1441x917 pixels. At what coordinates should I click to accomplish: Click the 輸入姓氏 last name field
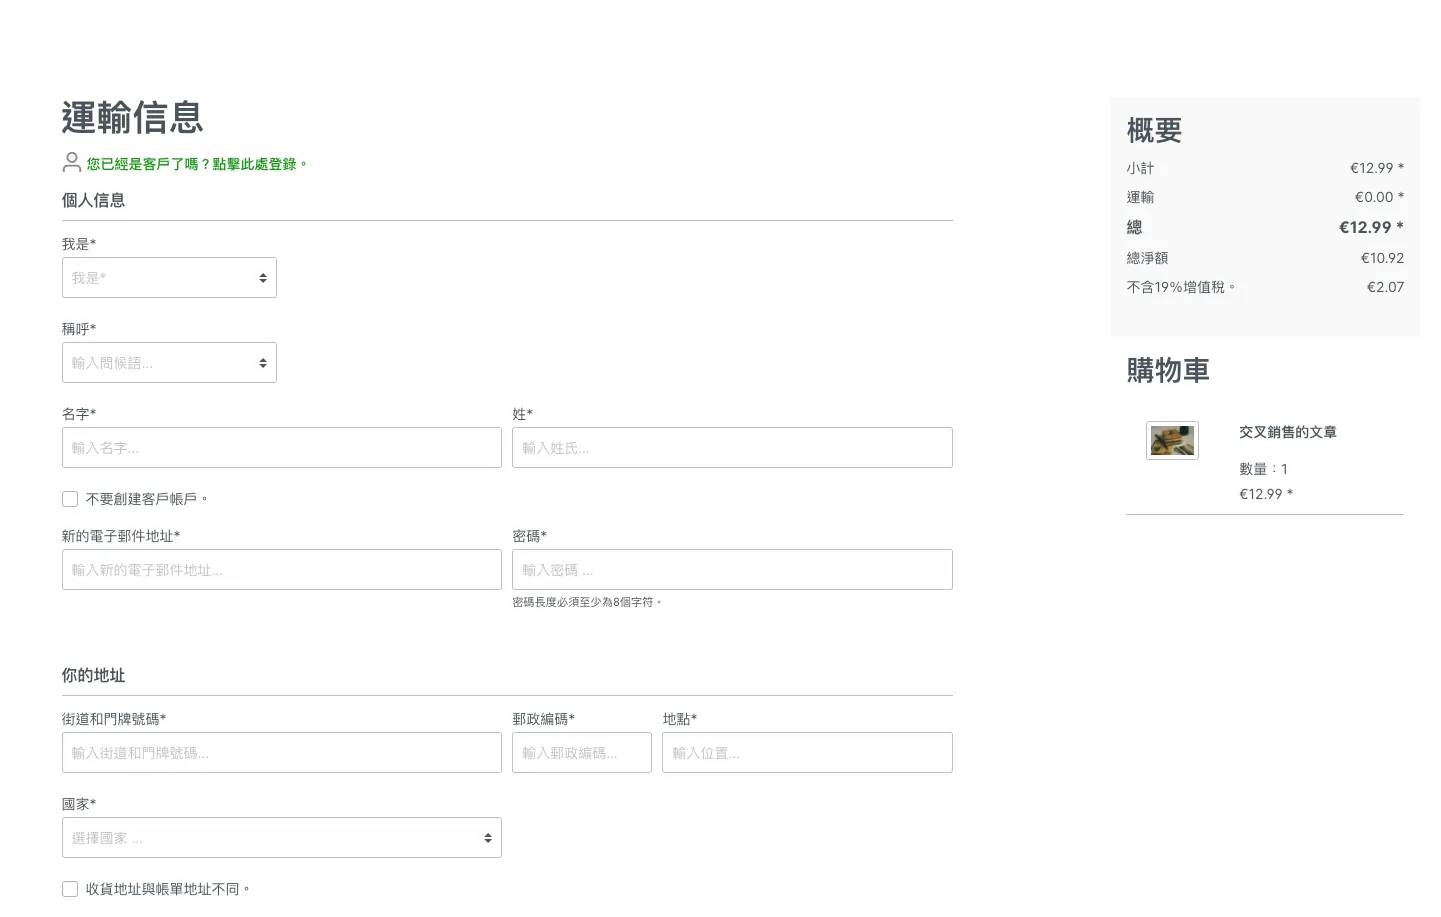point(732,447)
